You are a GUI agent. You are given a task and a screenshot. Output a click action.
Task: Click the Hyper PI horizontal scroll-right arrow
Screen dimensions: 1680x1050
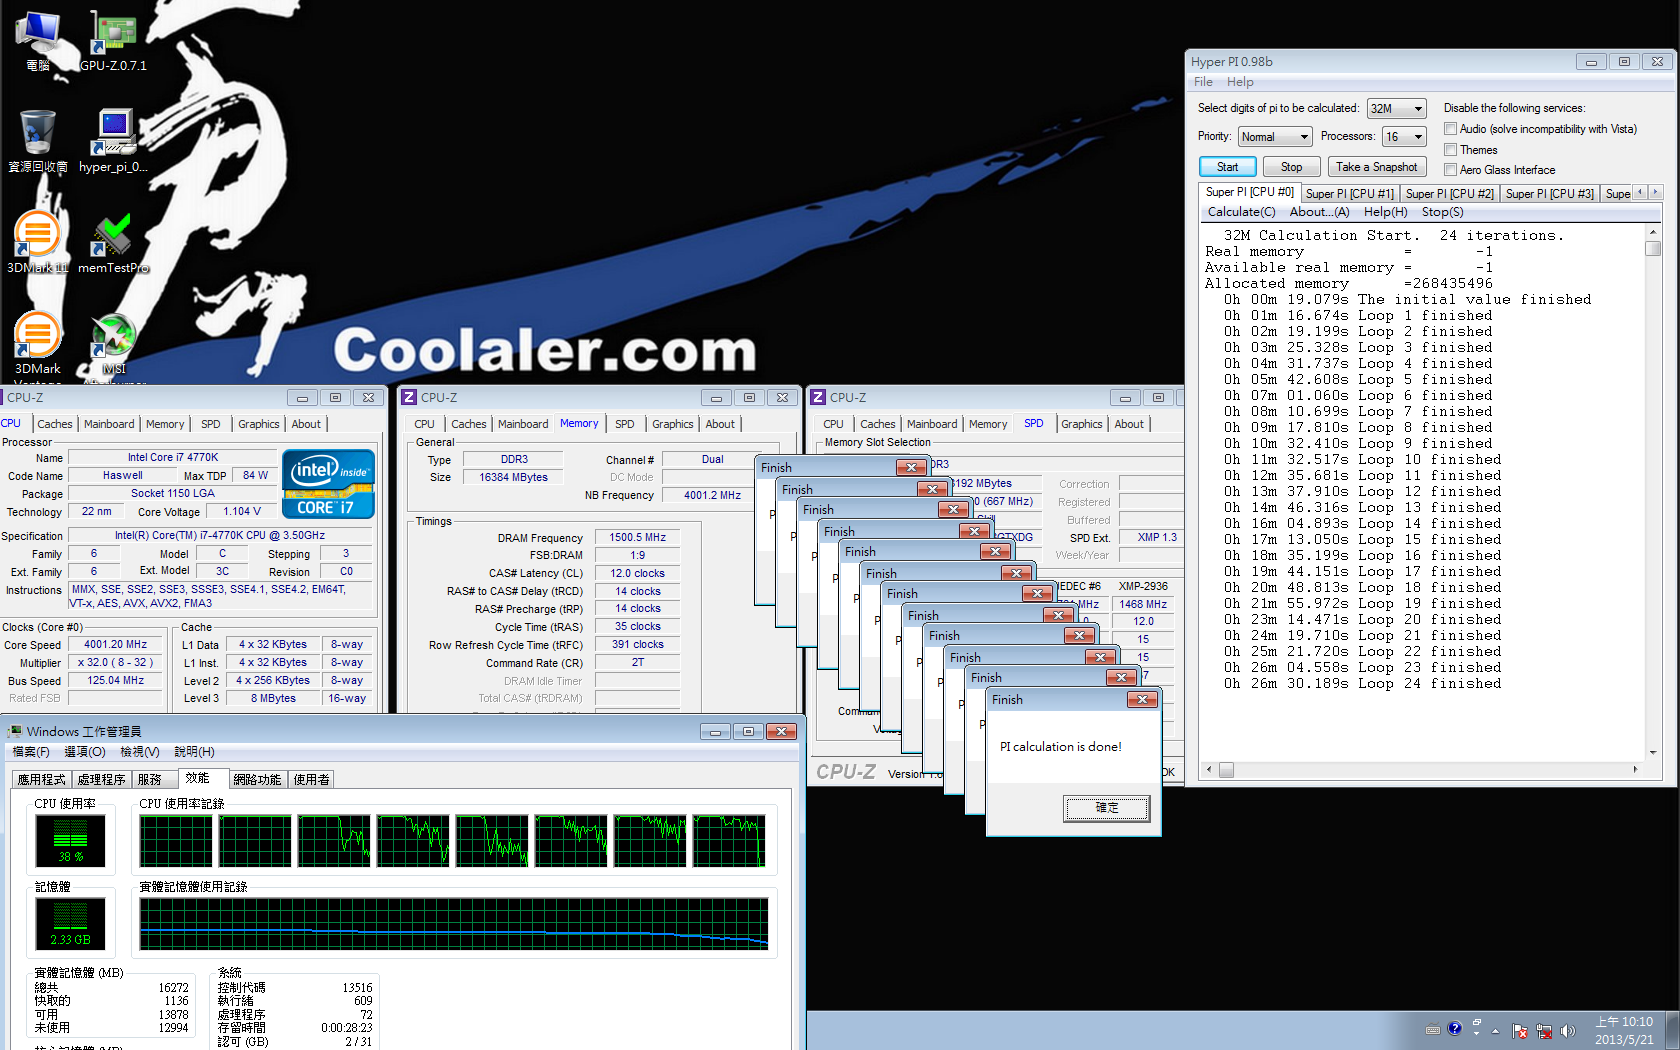tap(1635, 770)
